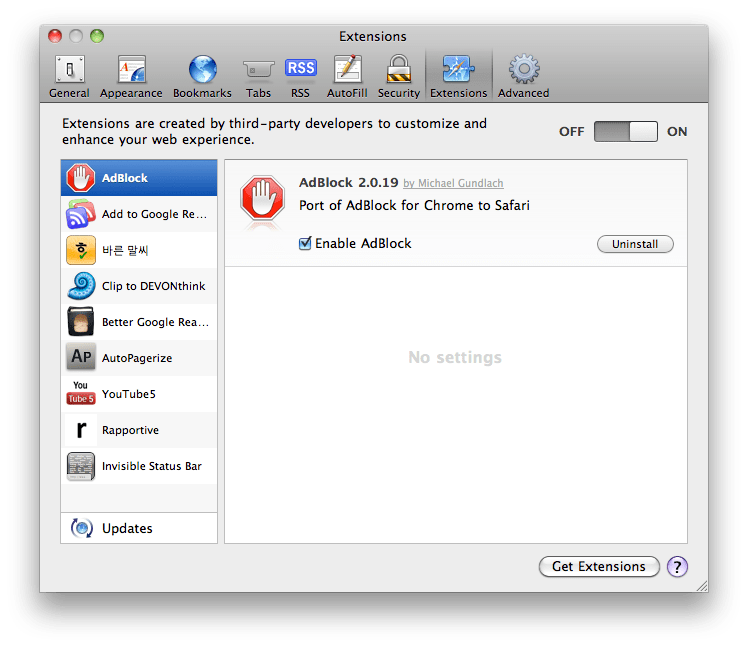This screenshot has width=748, height=647.
Task: Select the YouTube5 extension in list
Action: pos(139,394)
